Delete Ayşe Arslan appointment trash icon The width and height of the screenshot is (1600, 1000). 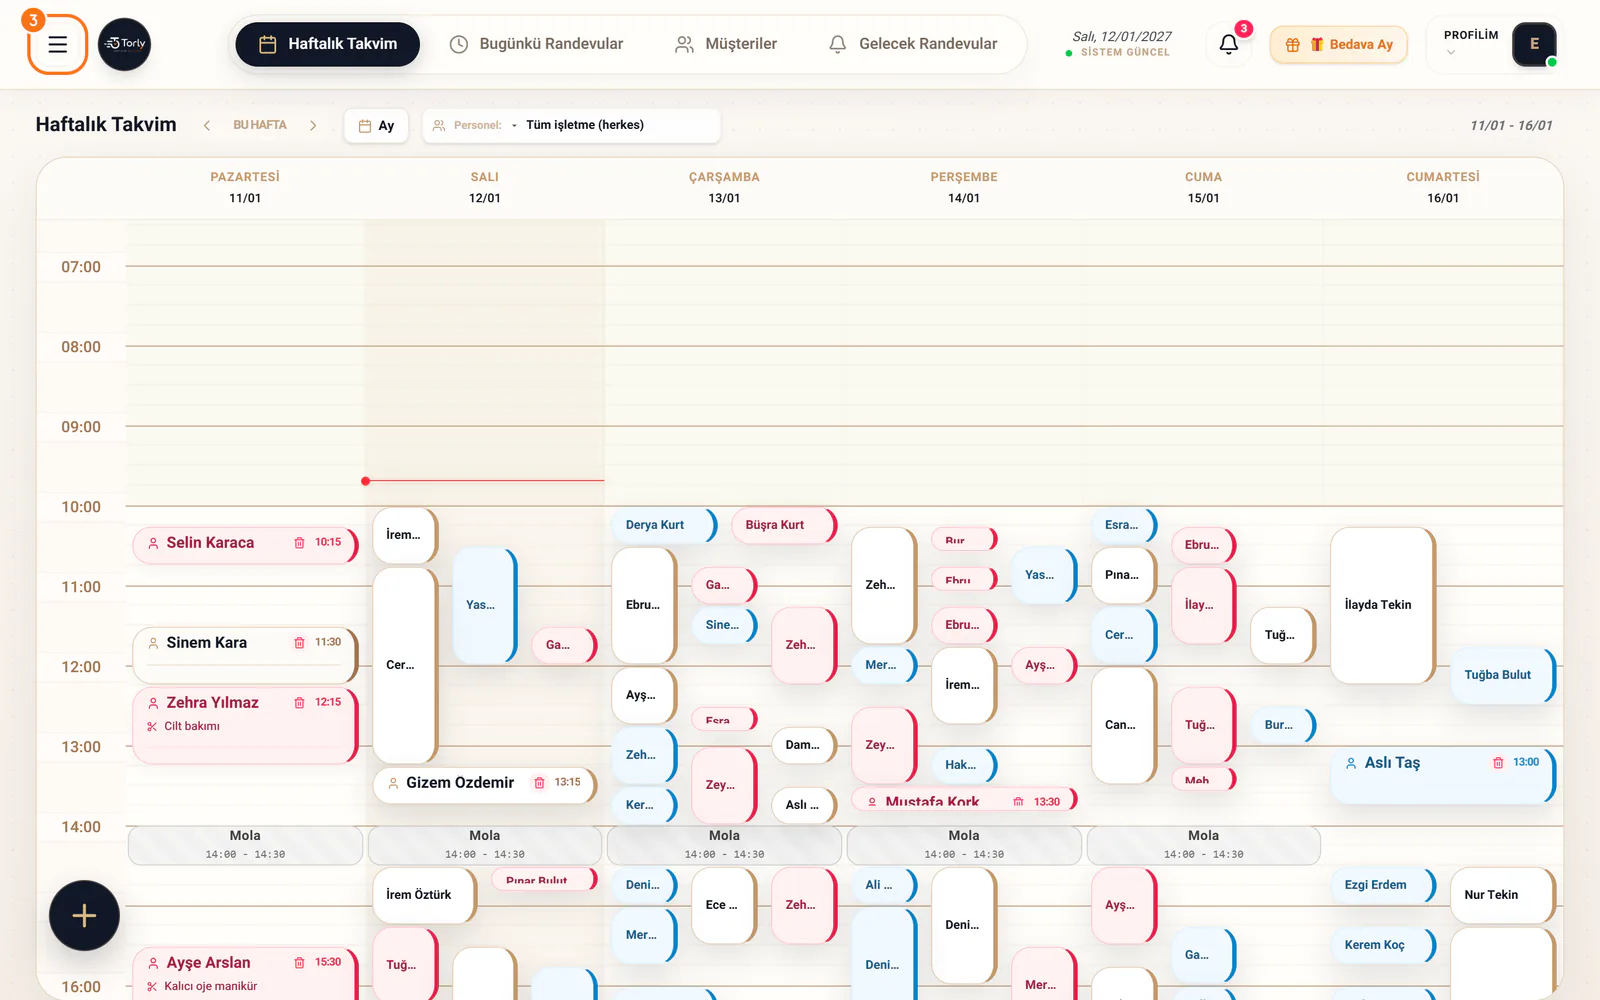coord(299,963)
